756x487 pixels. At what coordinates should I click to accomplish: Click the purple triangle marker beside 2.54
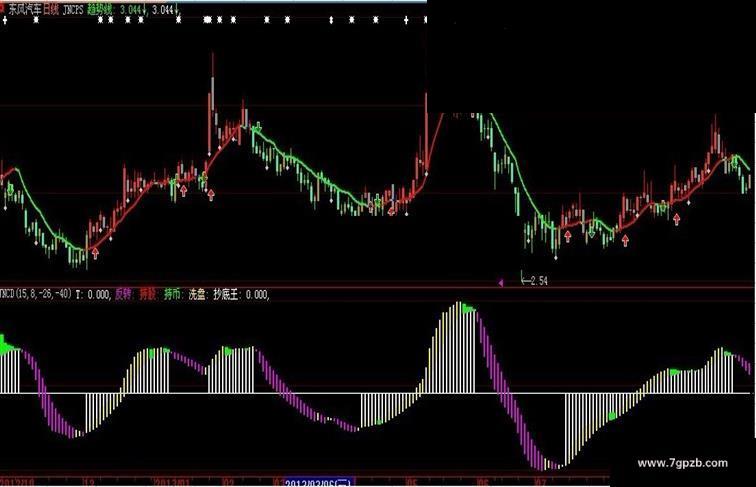pyautogui.click(x=501, y=283)
